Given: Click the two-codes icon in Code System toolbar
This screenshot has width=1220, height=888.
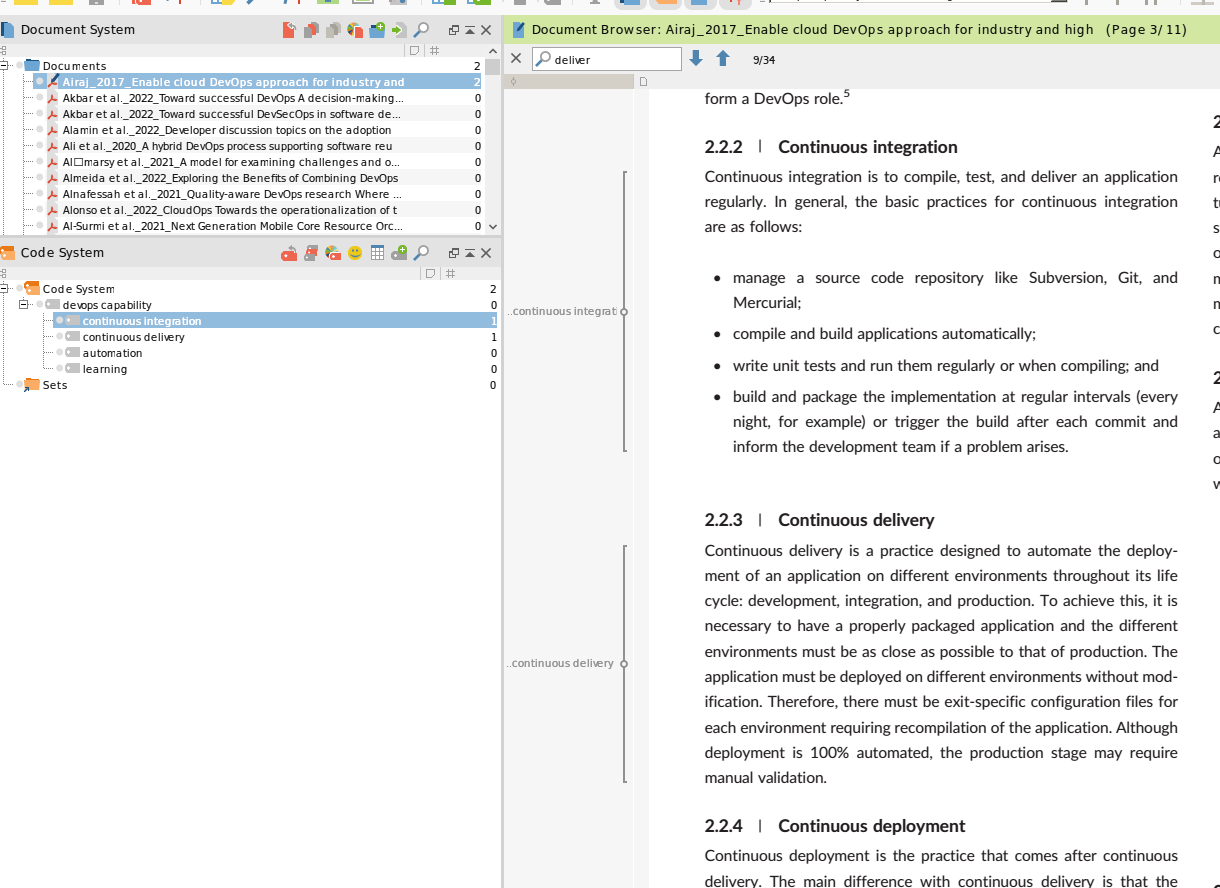Looking at the screenshot, I should click(x=311, y=253).
